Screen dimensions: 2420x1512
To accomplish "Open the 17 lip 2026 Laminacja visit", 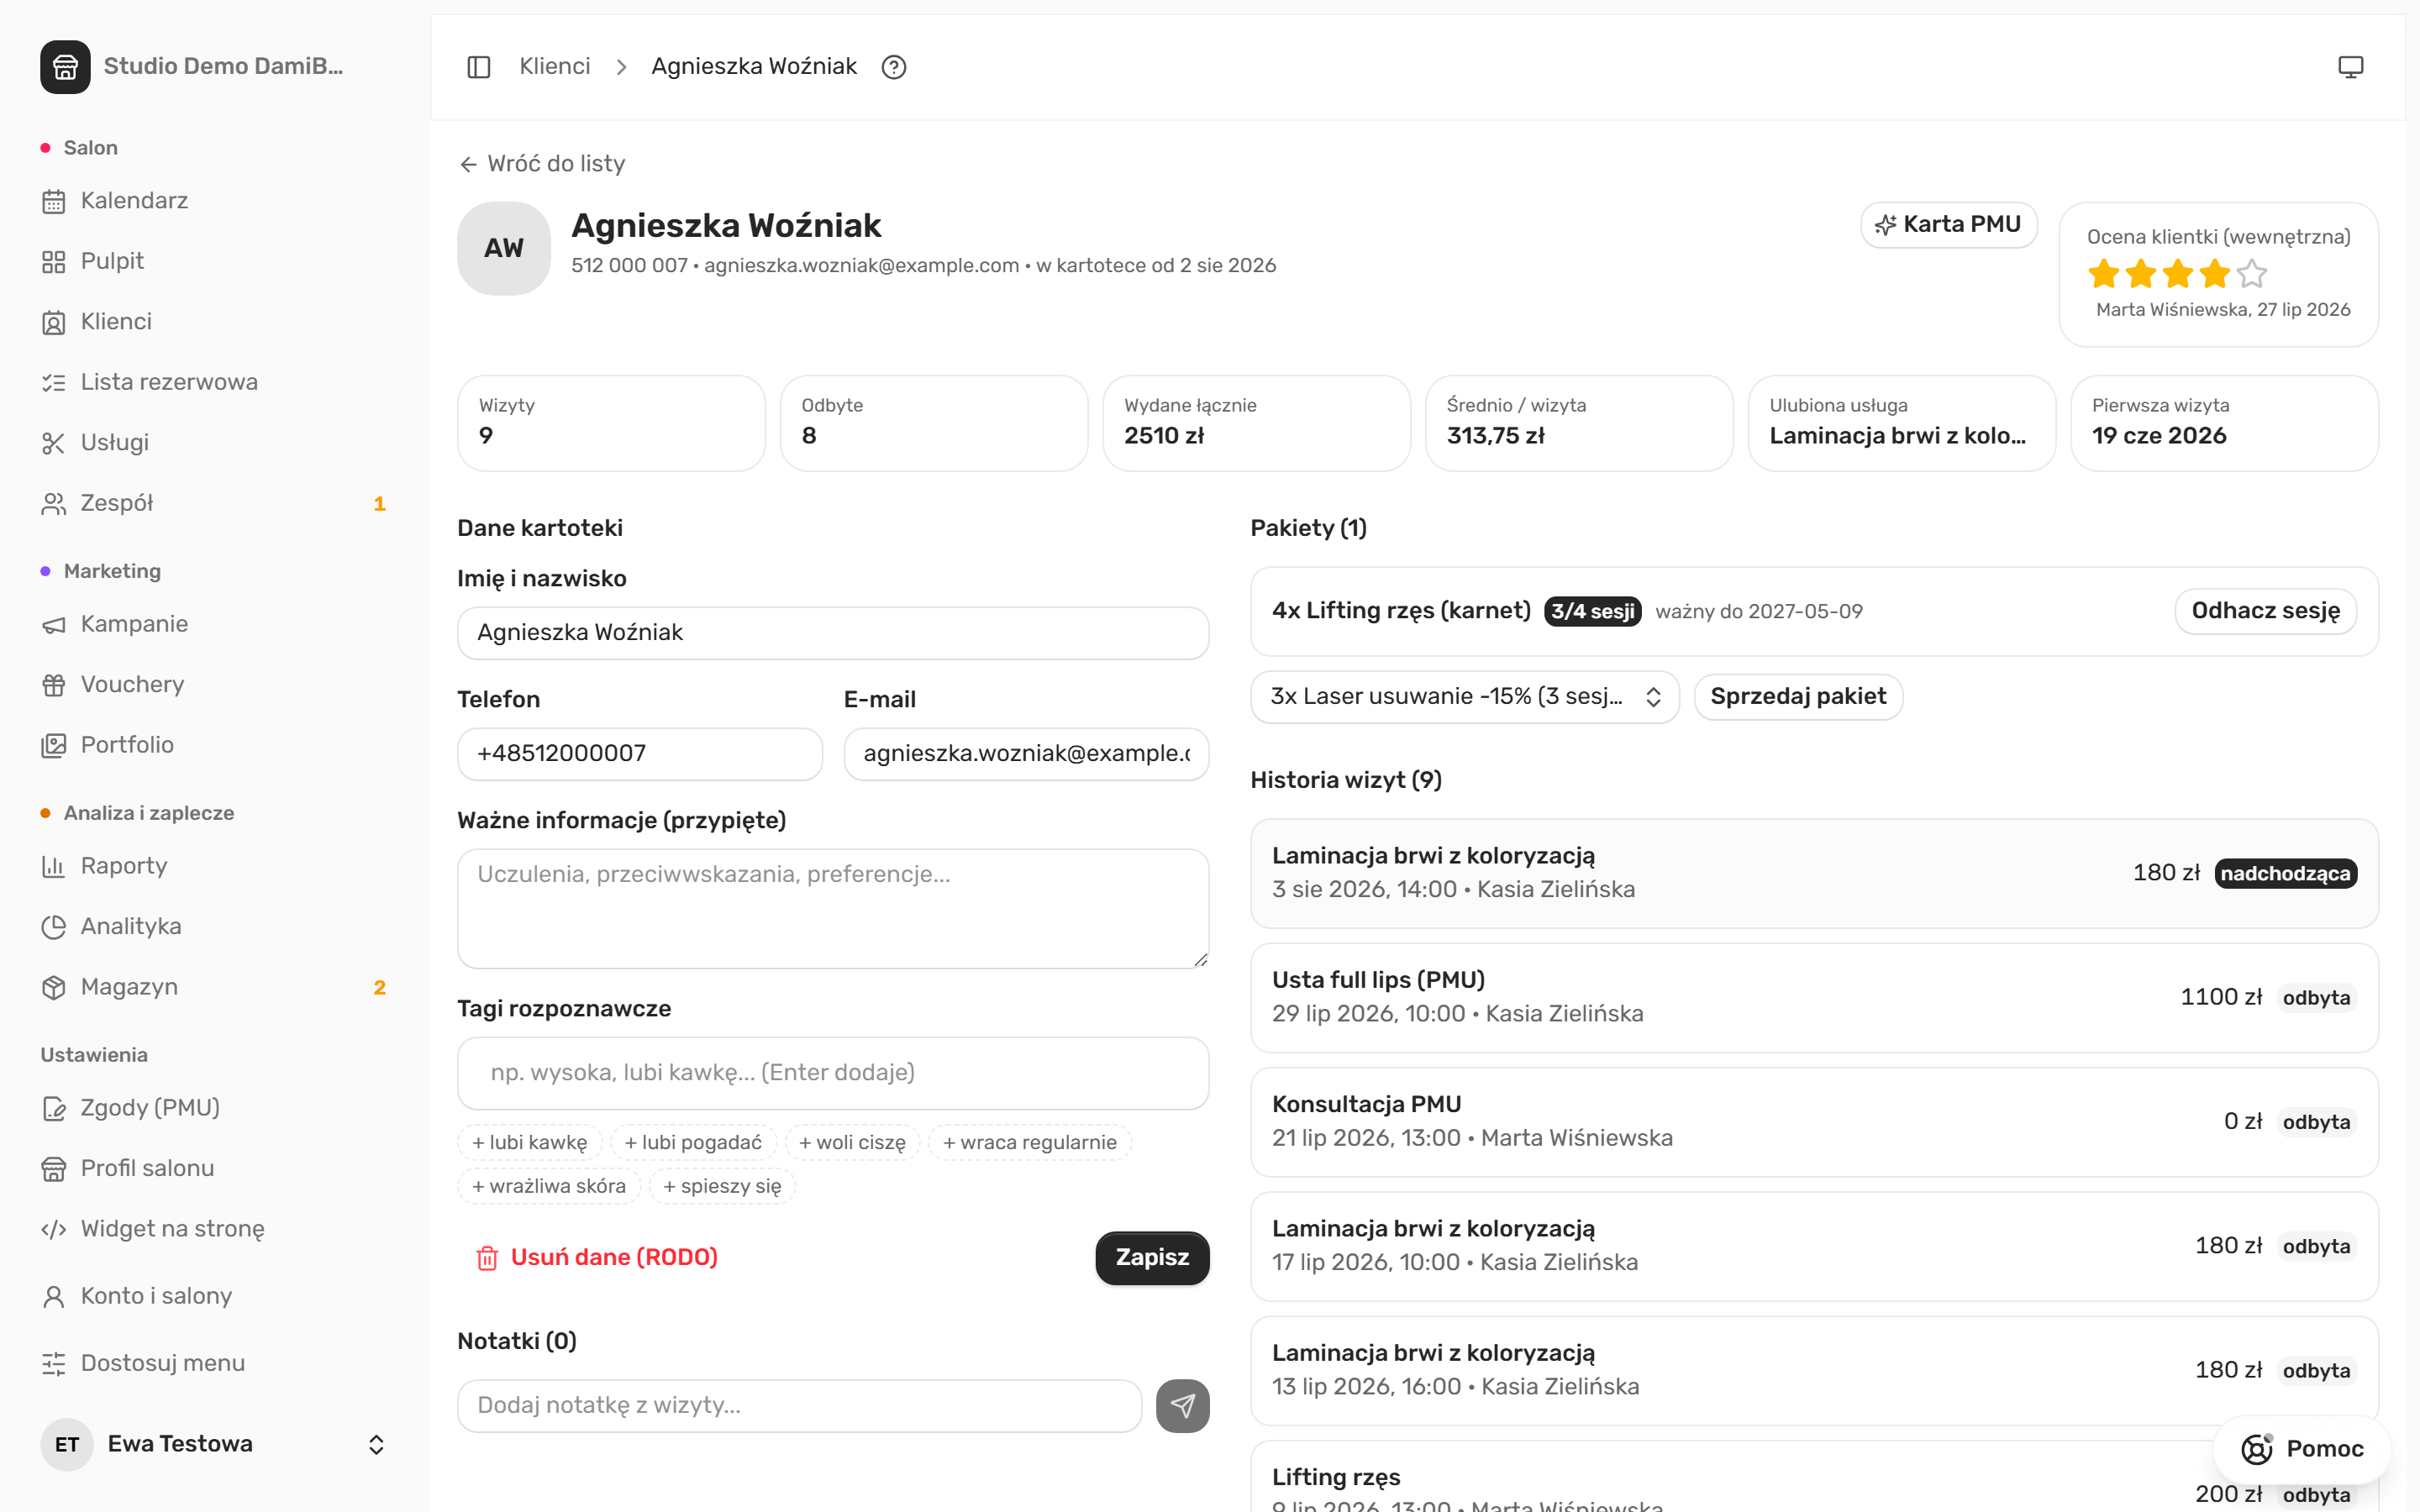I will 1814,1246.
